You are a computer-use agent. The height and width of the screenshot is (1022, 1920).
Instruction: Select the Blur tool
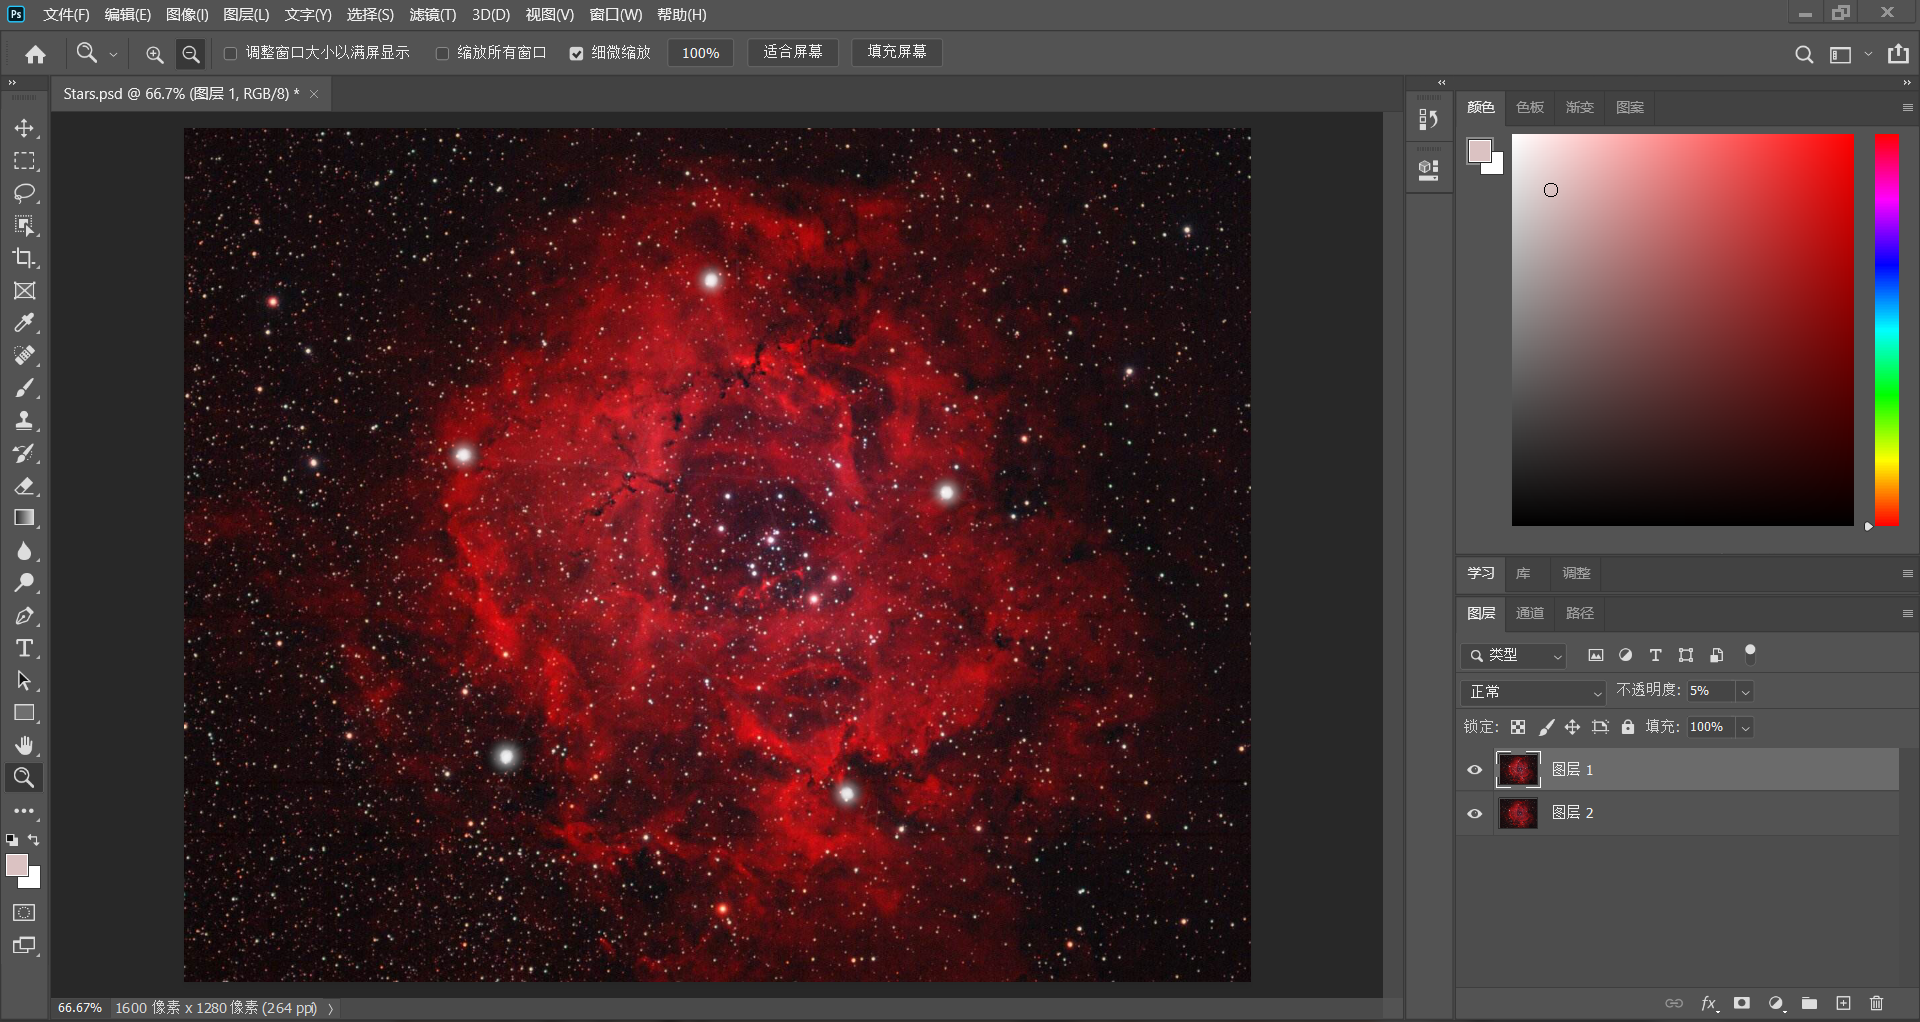[x=24, y=551]
